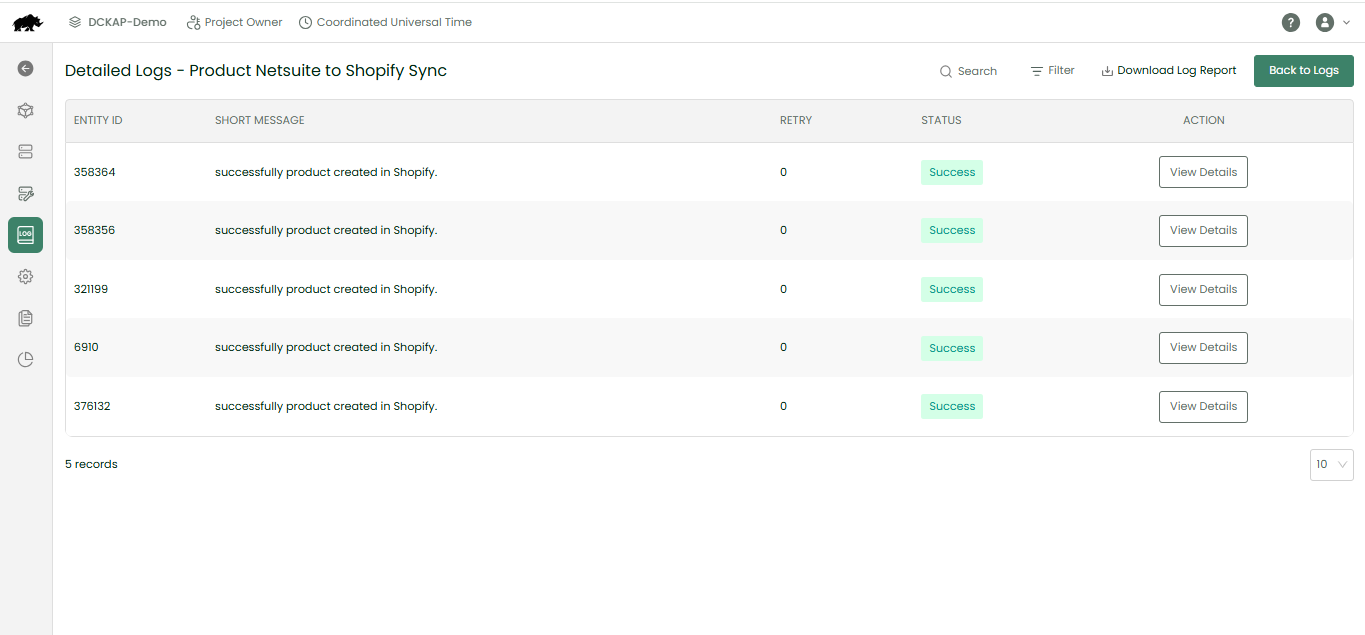Click the help question mark icon

(1291, 22)
